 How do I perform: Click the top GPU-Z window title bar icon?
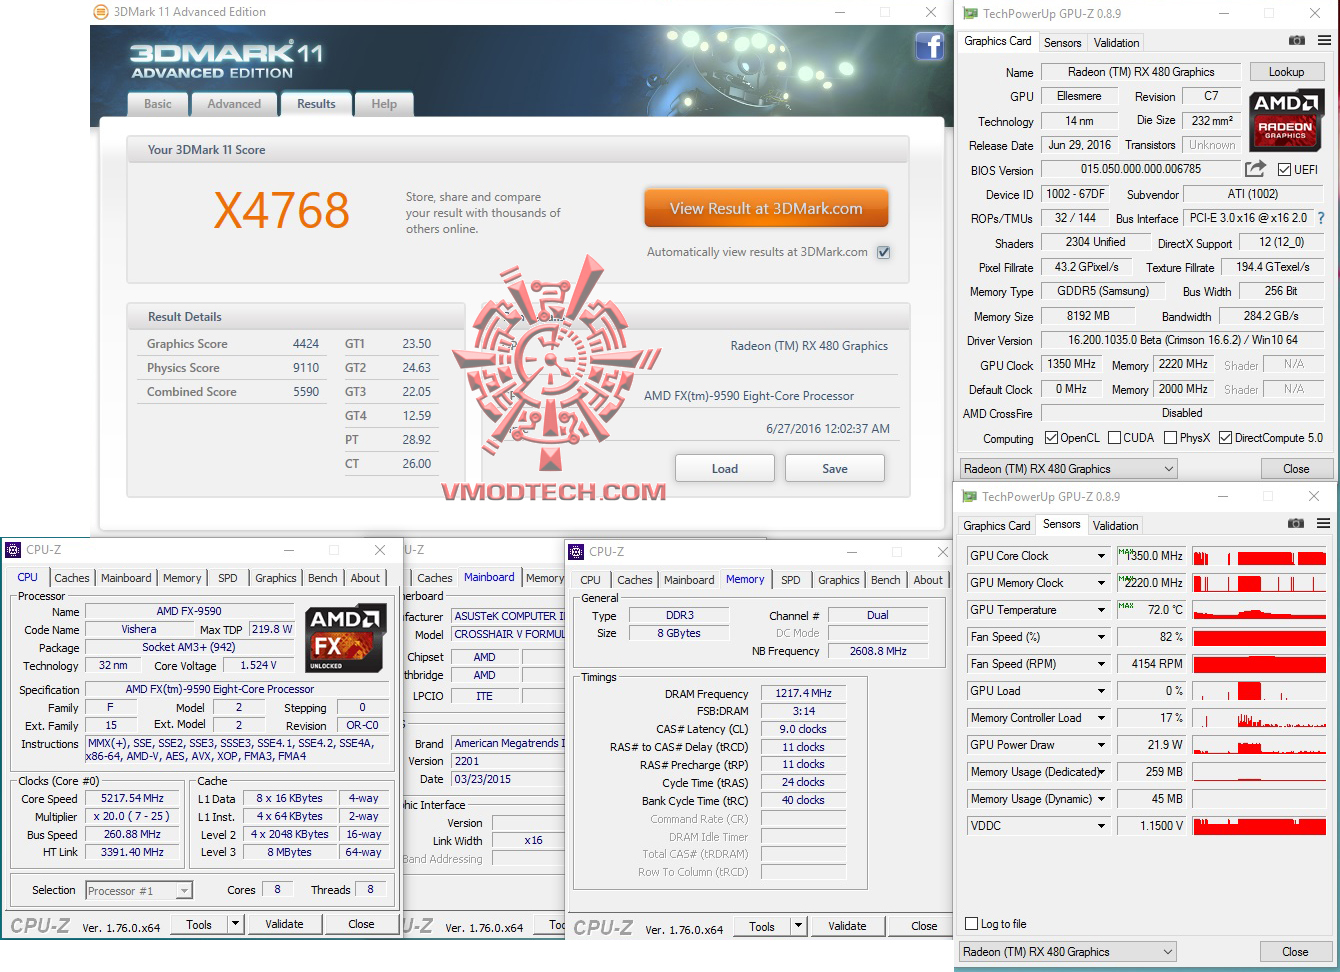969,13
